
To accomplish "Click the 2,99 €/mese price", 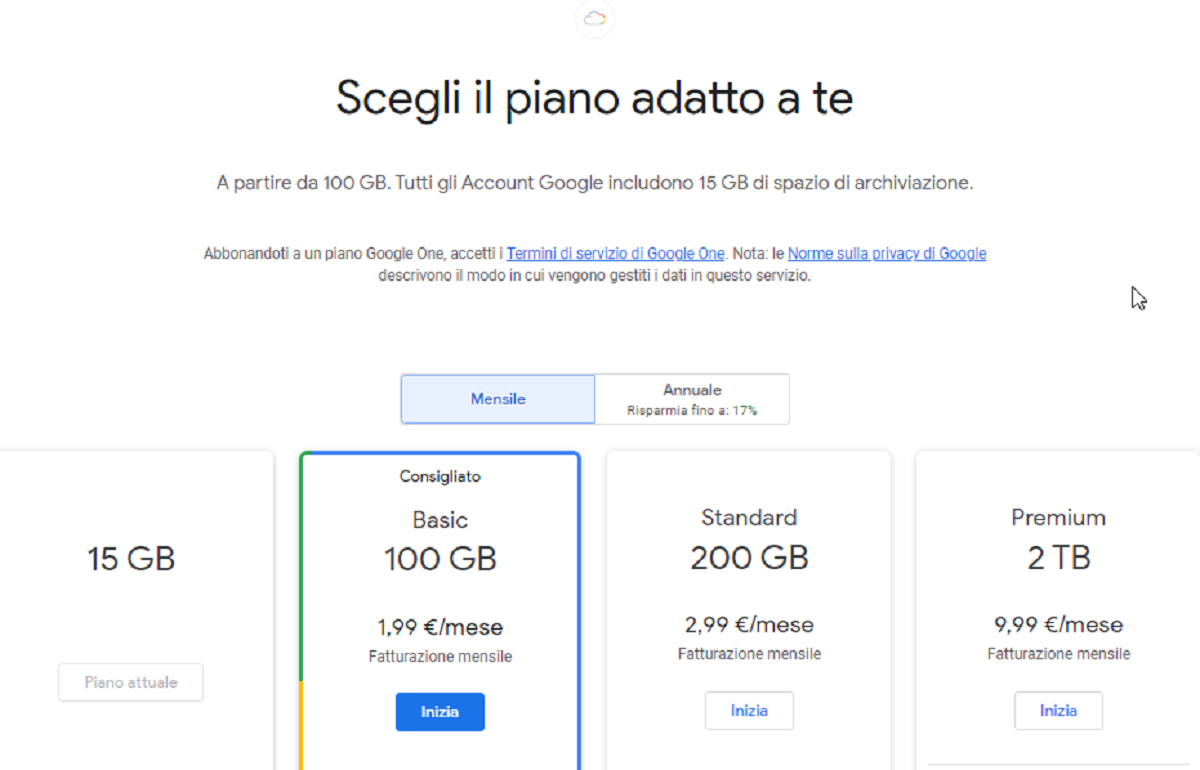I will [749, 625].
